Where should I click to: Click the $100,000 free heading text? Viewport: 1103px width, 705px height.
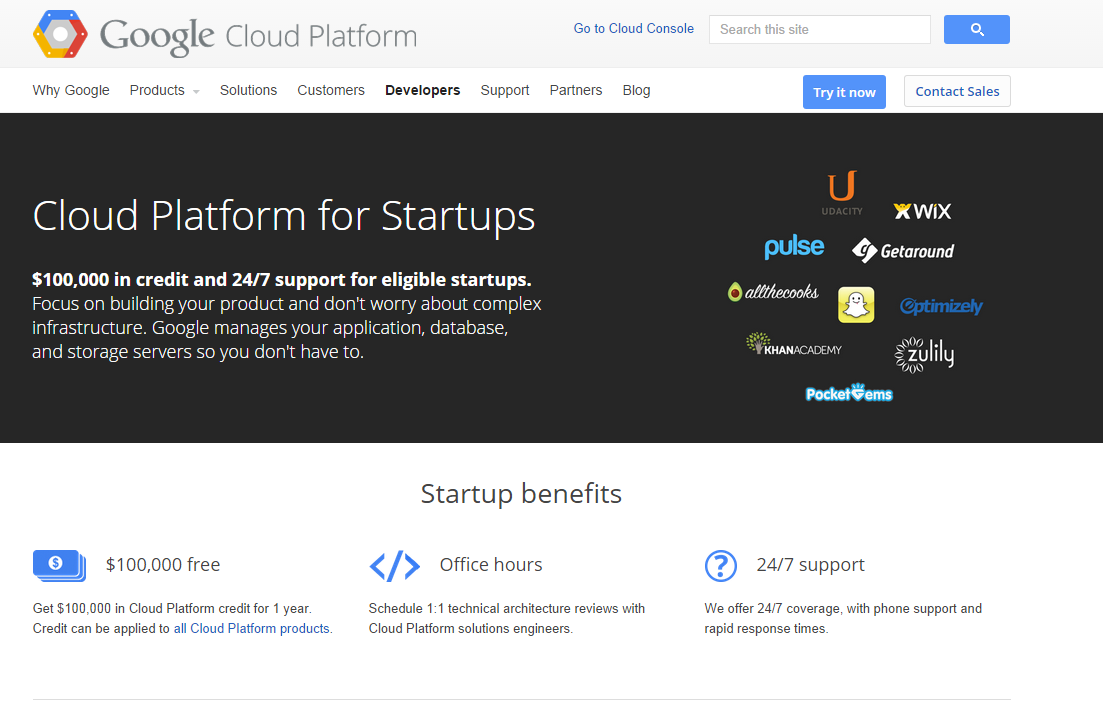(162, 565)
